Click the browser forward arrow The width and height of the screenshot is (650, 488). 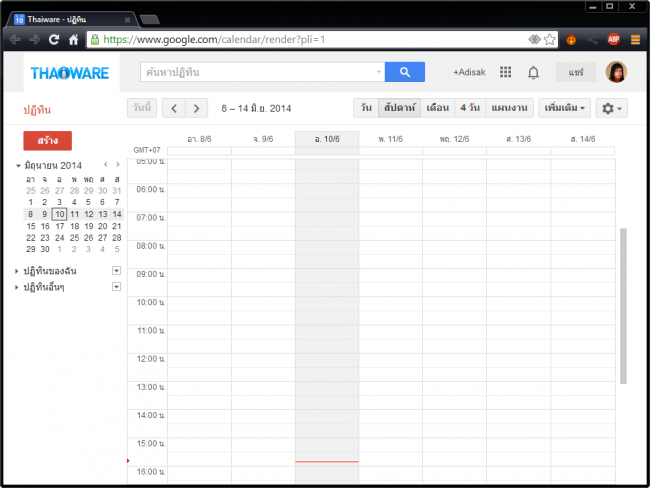click(34, 39)
